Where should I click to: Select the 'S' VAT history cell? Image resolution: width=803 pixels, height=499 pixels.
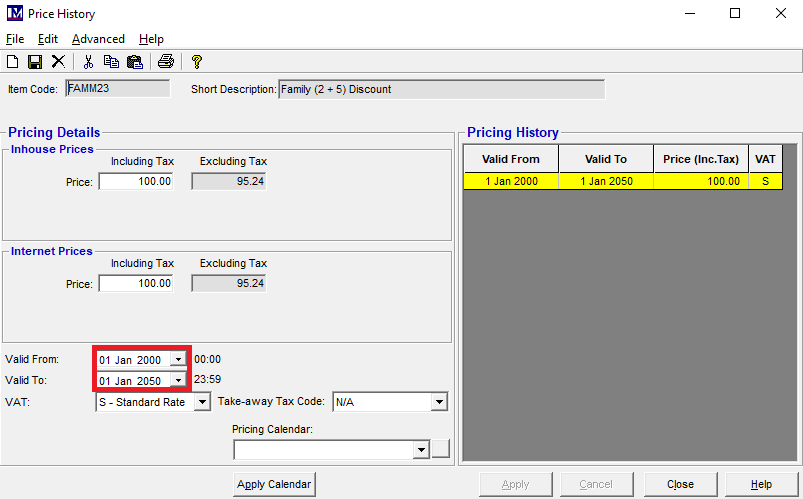765,181
